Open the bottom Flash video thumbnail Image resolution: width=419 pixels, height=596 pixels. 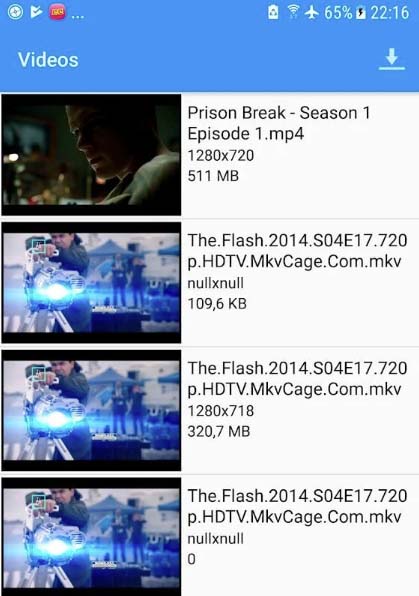click(91, 537)
